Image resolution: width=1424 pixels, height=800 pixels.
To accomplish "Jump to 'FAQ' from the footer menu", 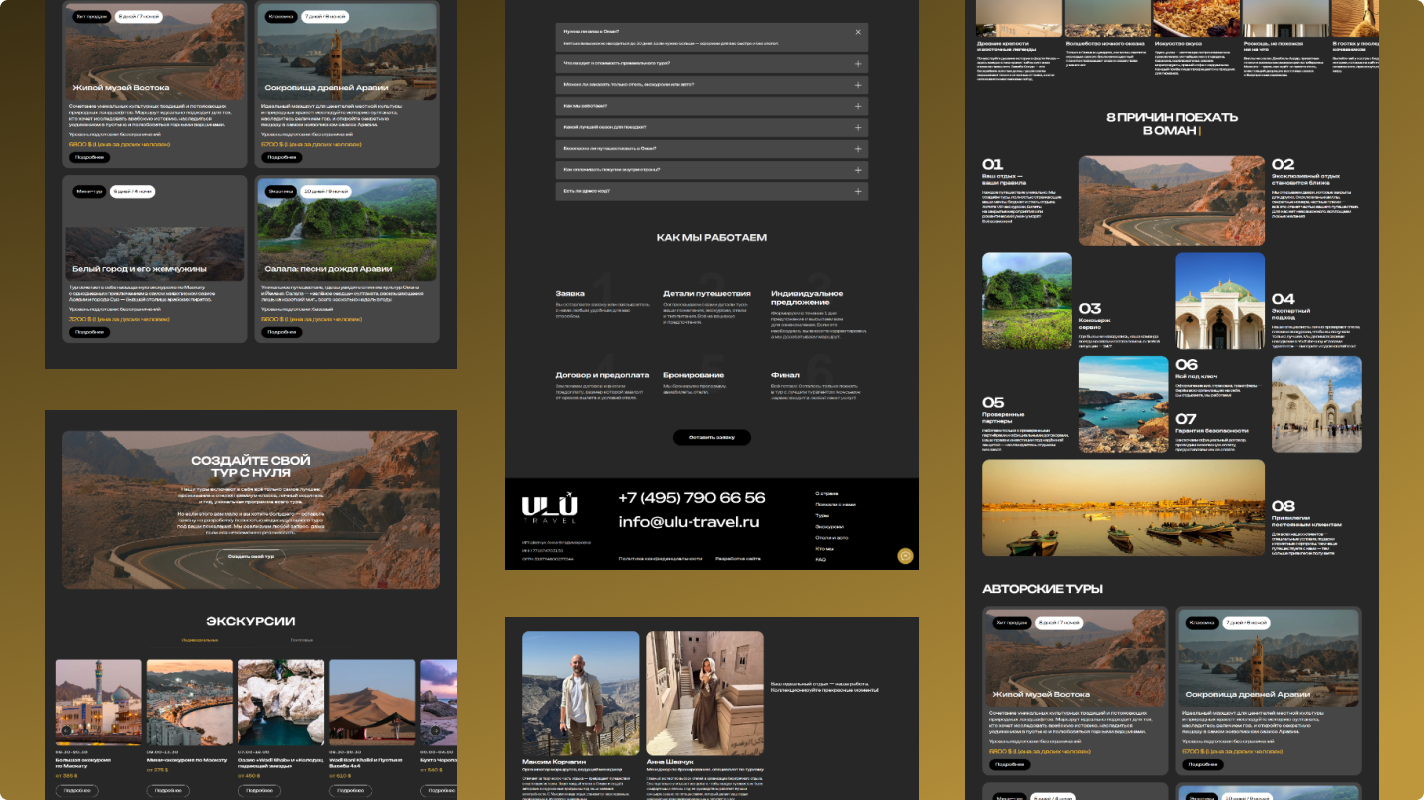I will point(821,559).
